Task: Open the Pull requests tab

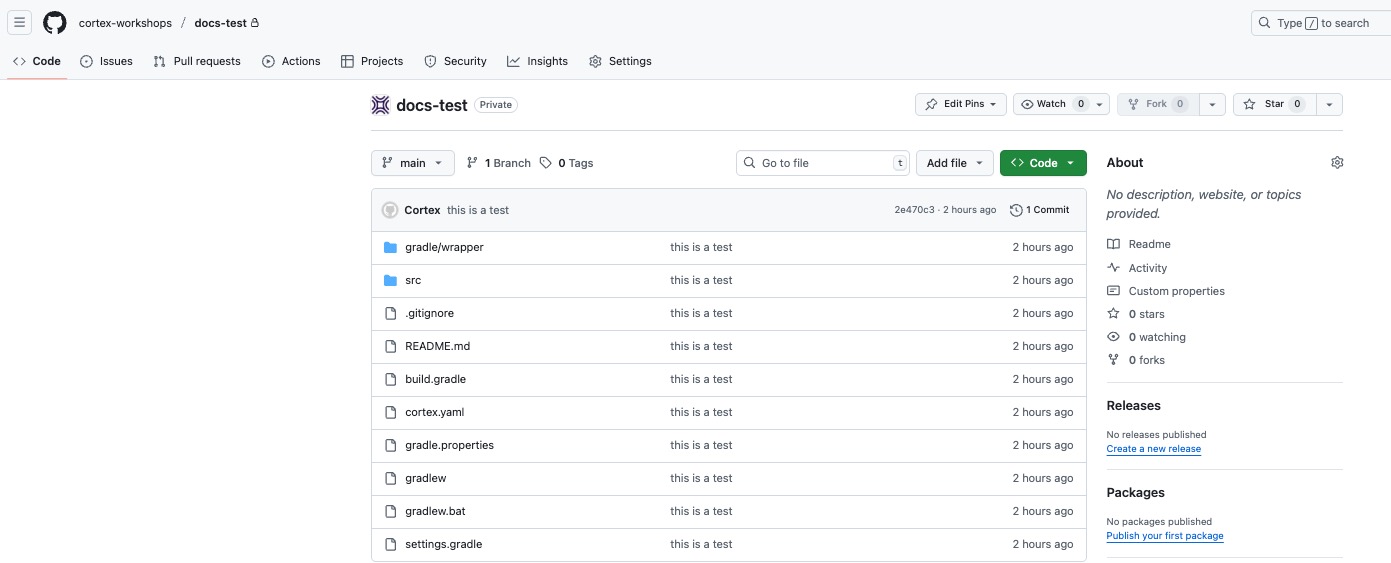Action: tap(197, 61)
